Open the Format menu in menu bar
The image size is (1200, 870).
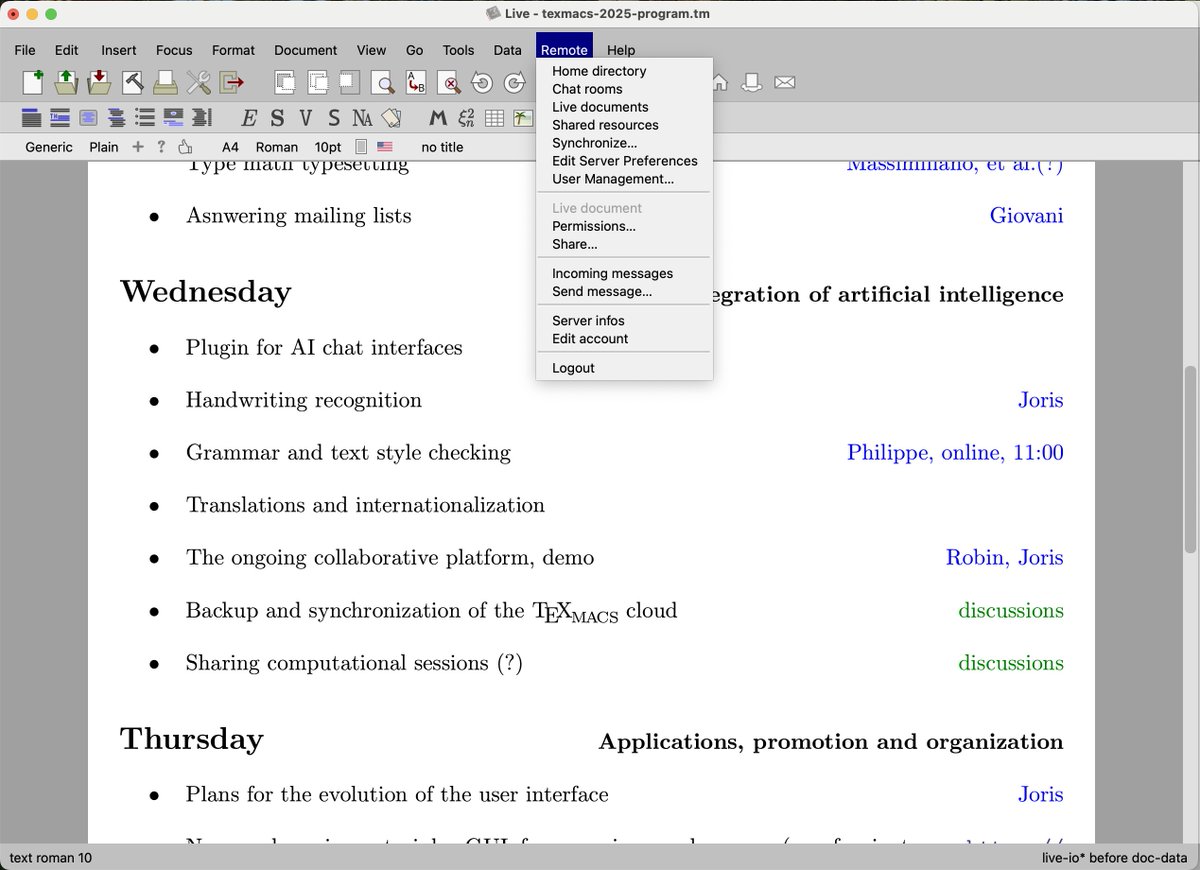click(233, 50)
